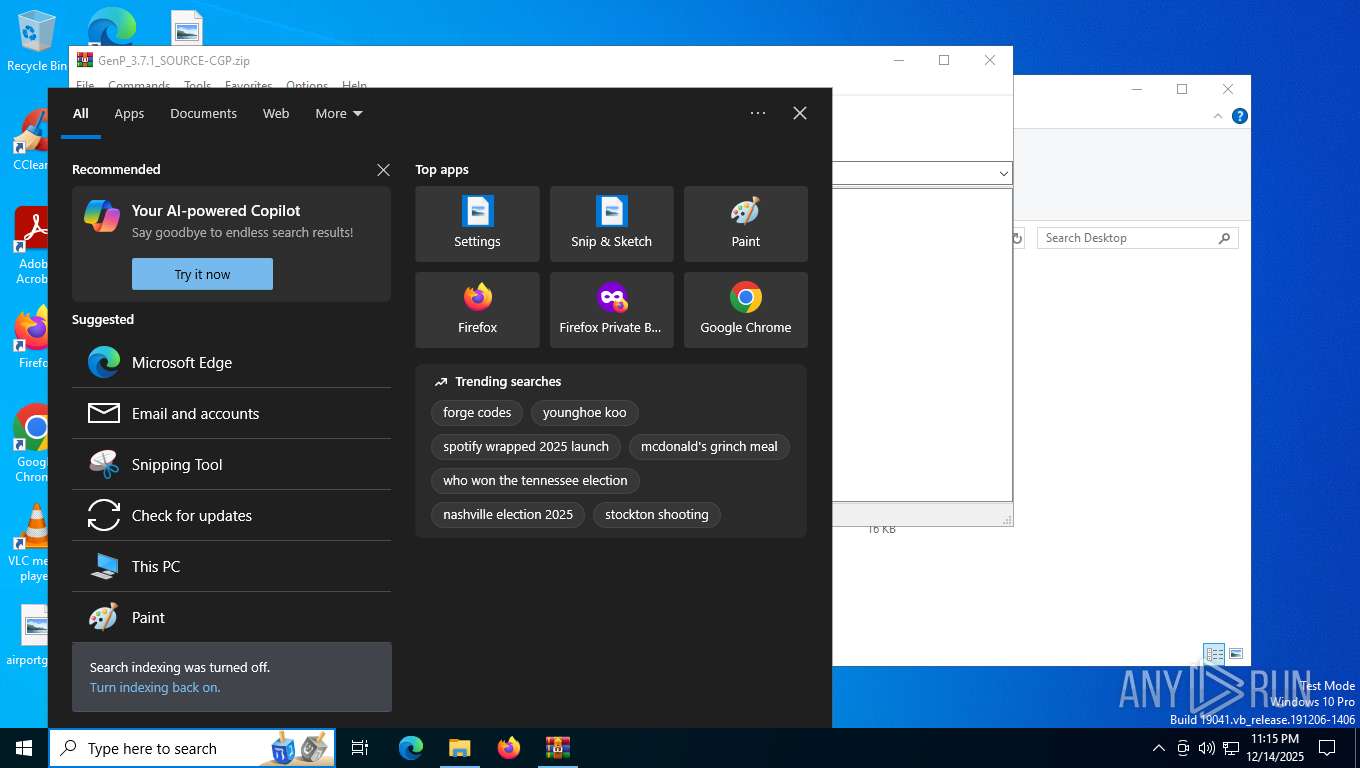
Task: Open VLC media player desktop shortcut
Action: [x=33, y=542]
